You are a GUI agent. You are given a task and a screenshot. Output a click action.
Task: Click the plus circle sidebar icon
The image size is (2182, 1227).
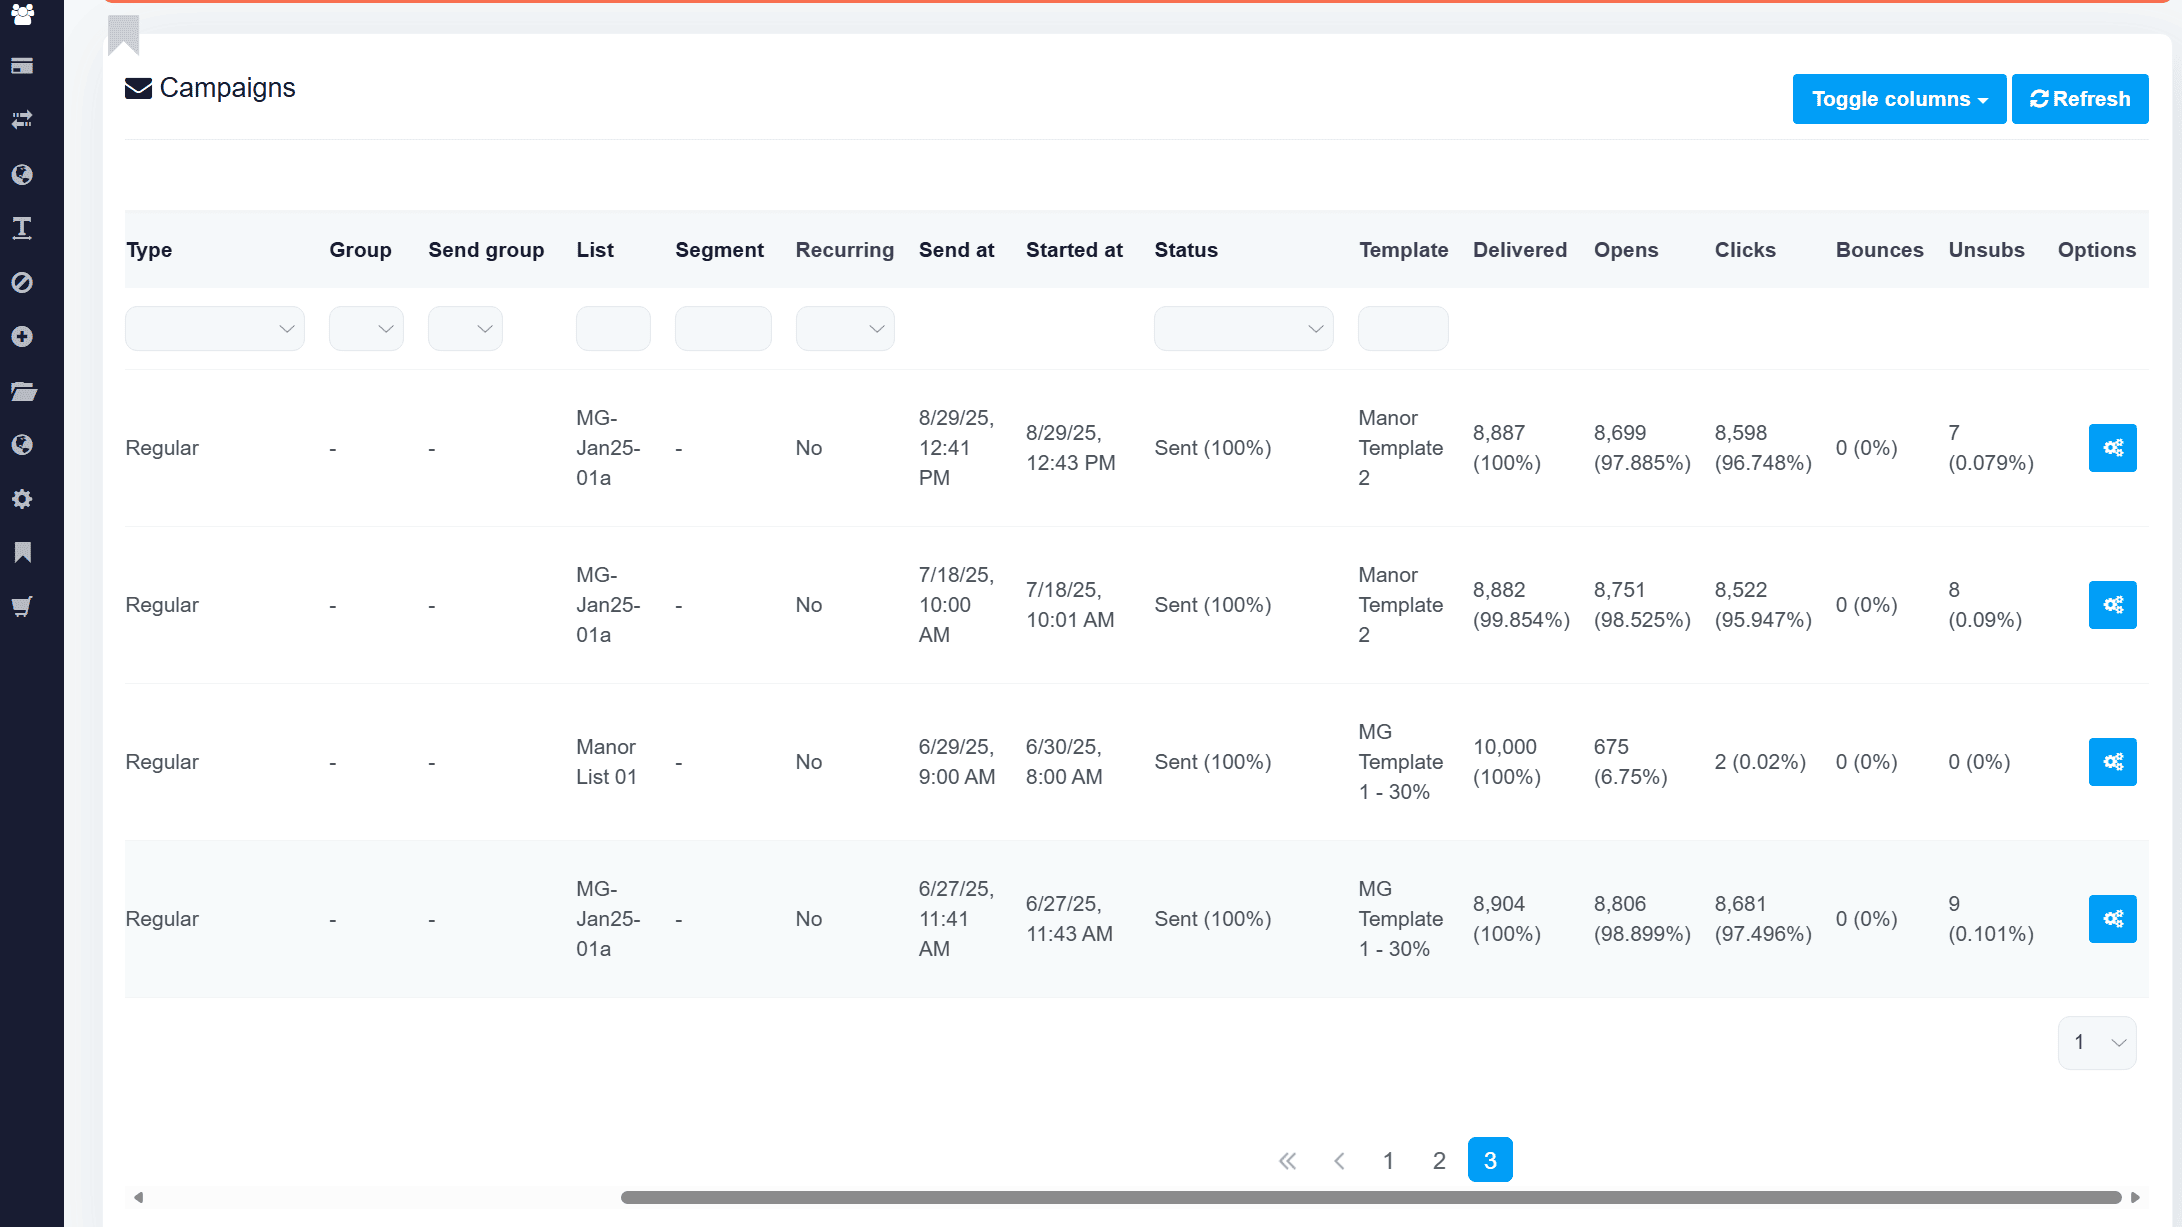(22, 336)
